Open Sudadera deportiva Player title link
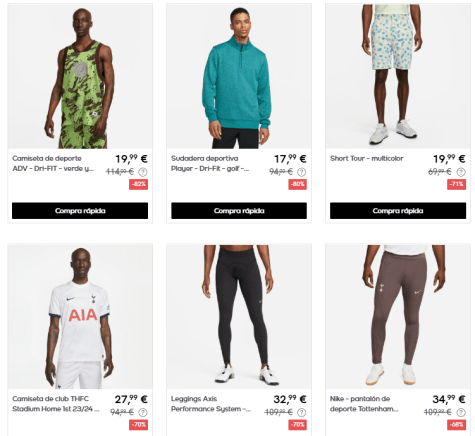The width and height of the screenshot is (475, 436). (x=210, y=164)
